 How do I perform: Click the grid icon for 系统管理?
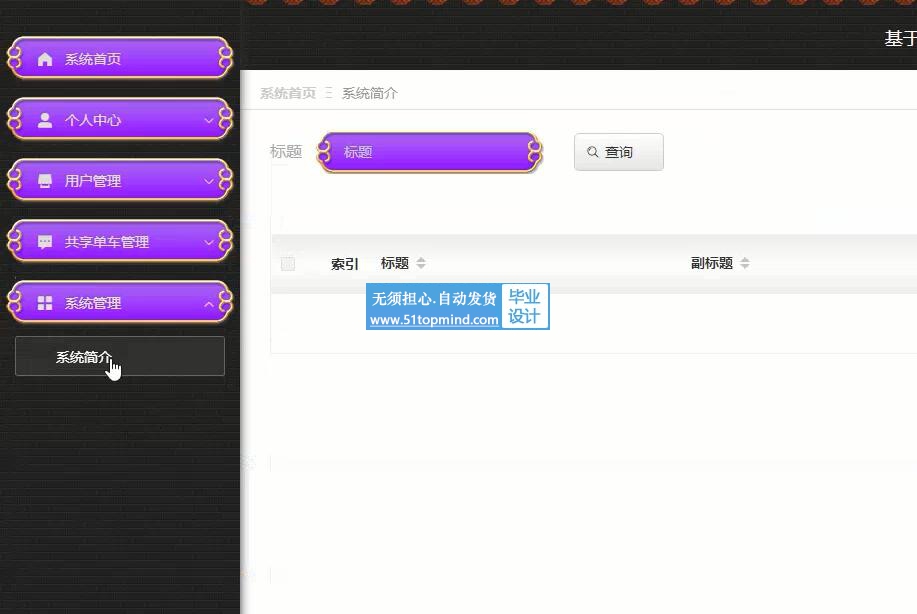(x=45, y=303)
